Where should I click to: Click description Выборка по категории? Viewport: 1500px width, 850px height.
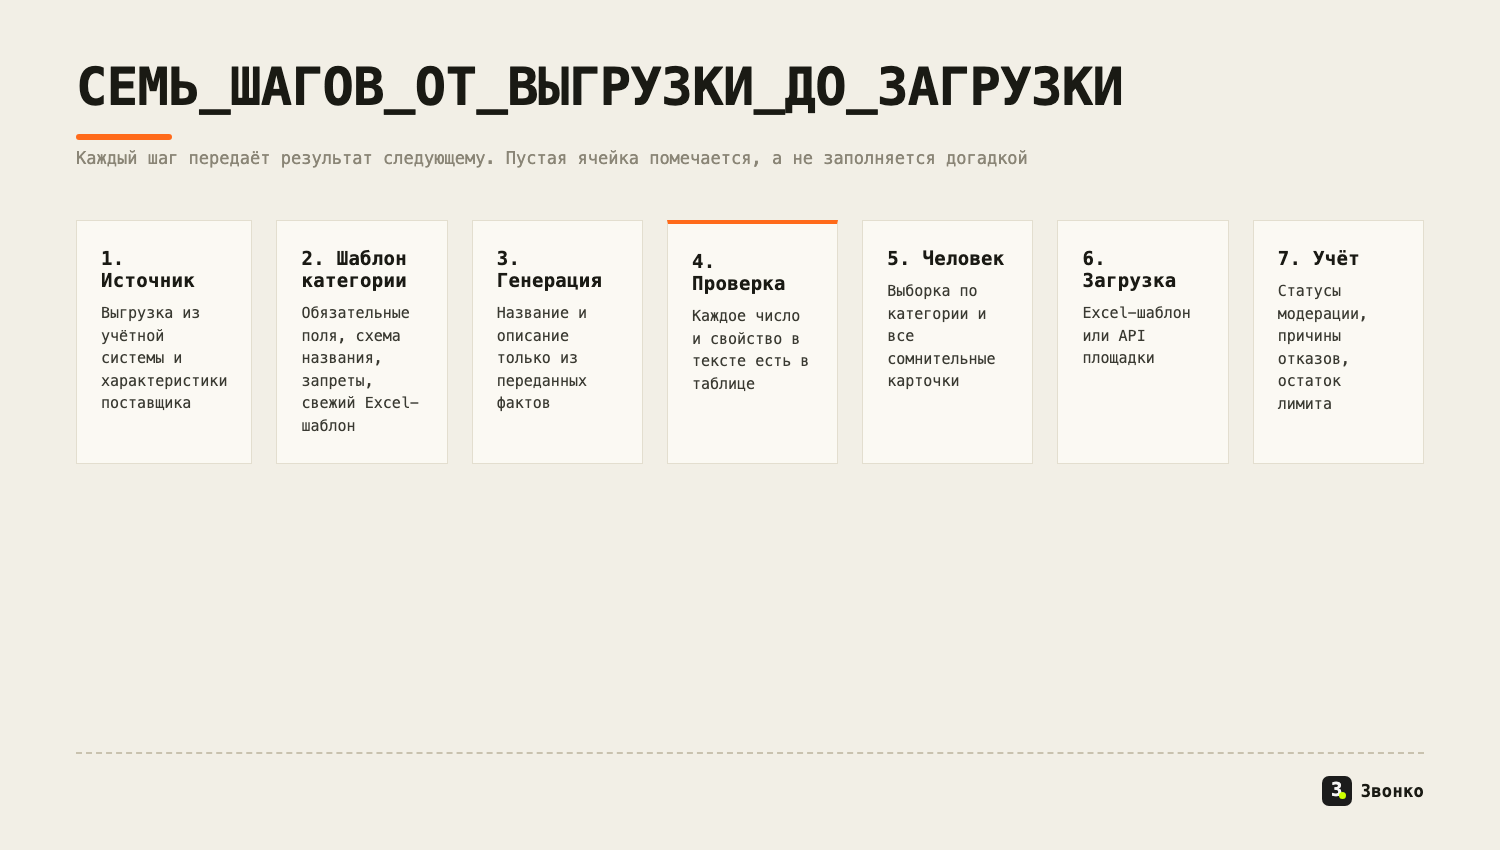941,336
